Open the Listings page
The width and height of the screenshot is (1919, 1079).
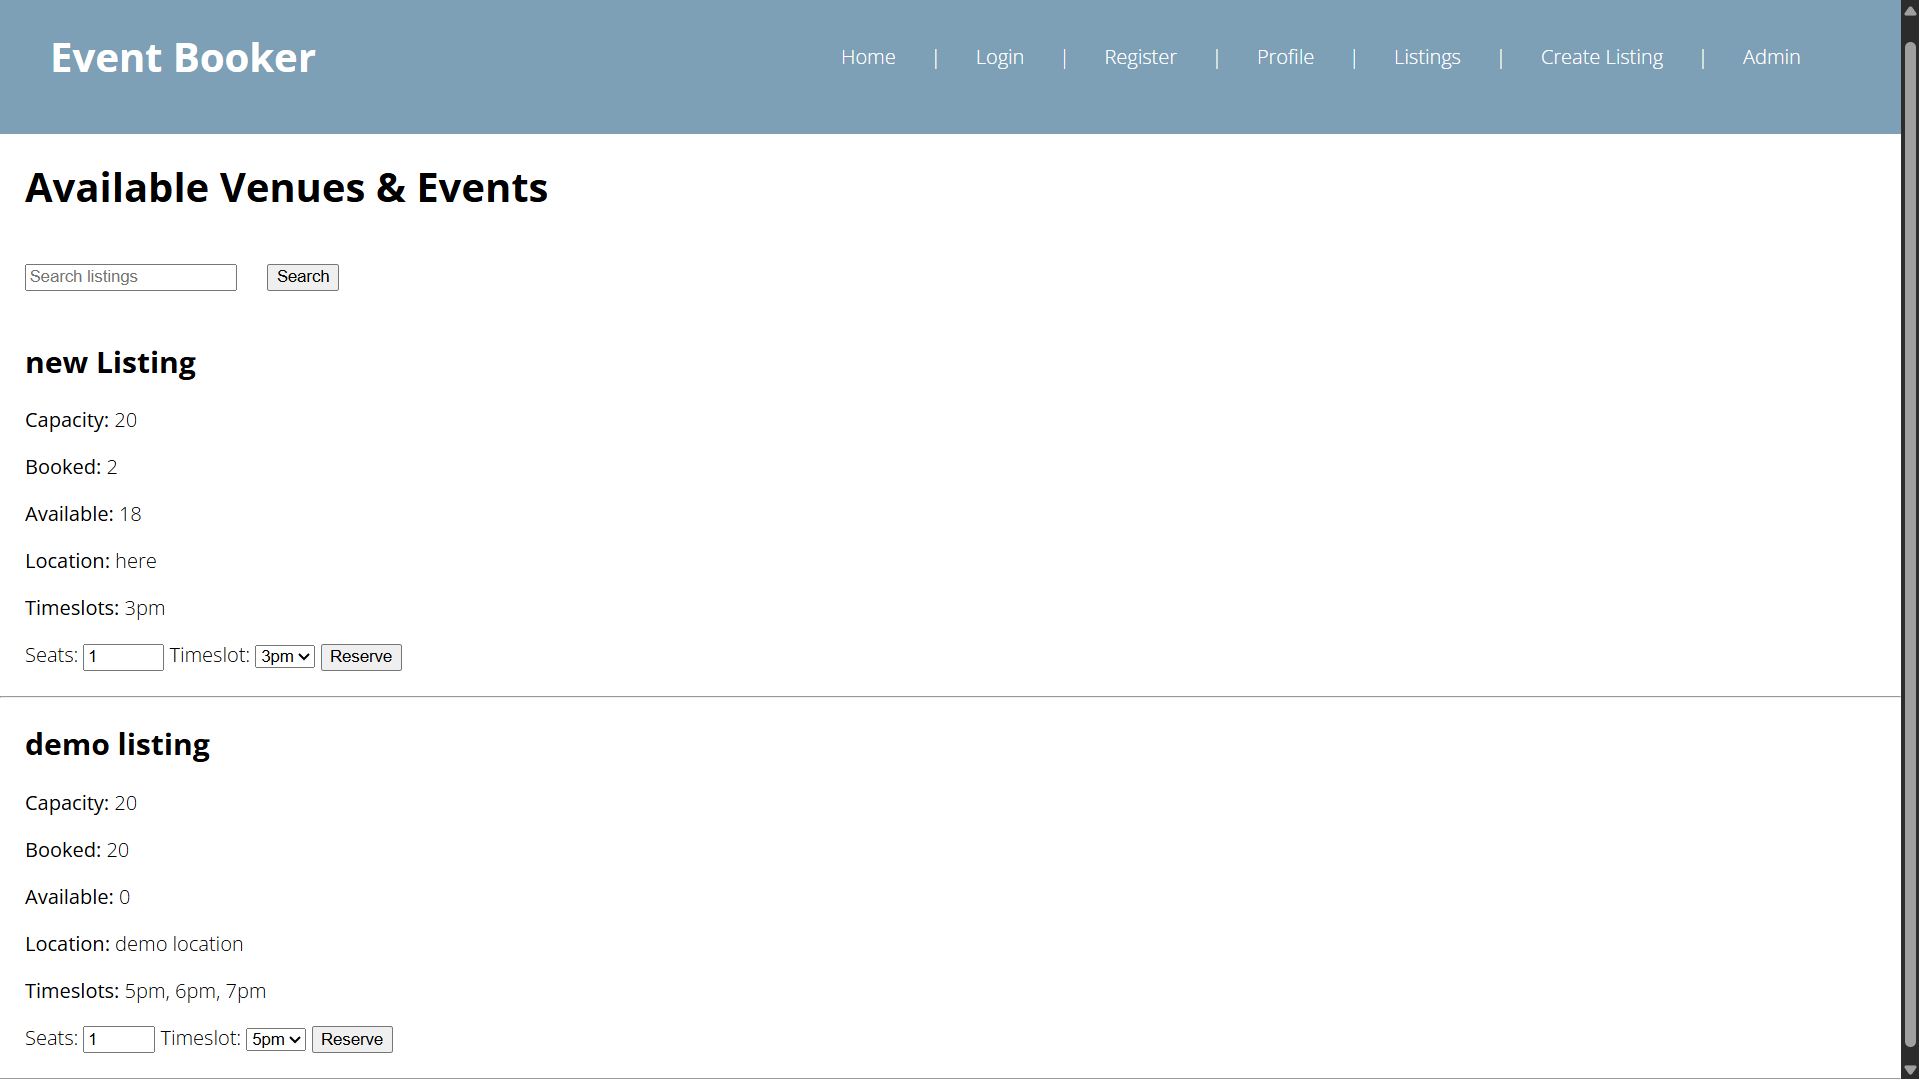tap(1427, 57)
